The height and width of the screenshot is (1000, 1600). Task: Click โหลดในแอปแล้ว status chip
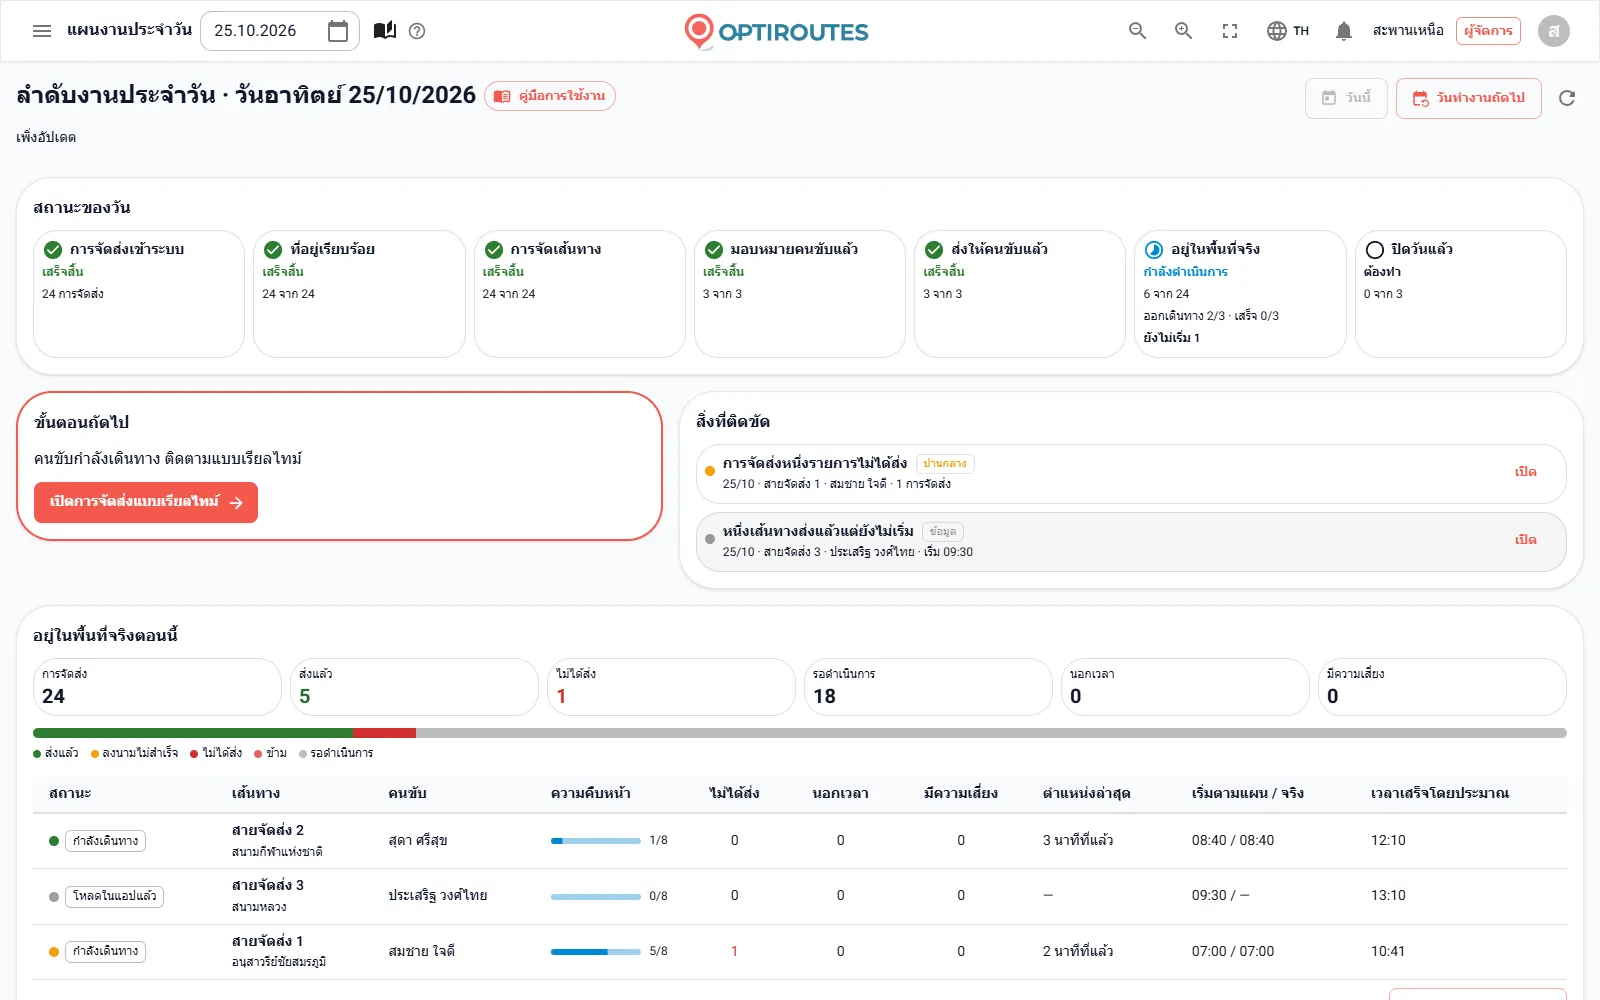[115, 896]
